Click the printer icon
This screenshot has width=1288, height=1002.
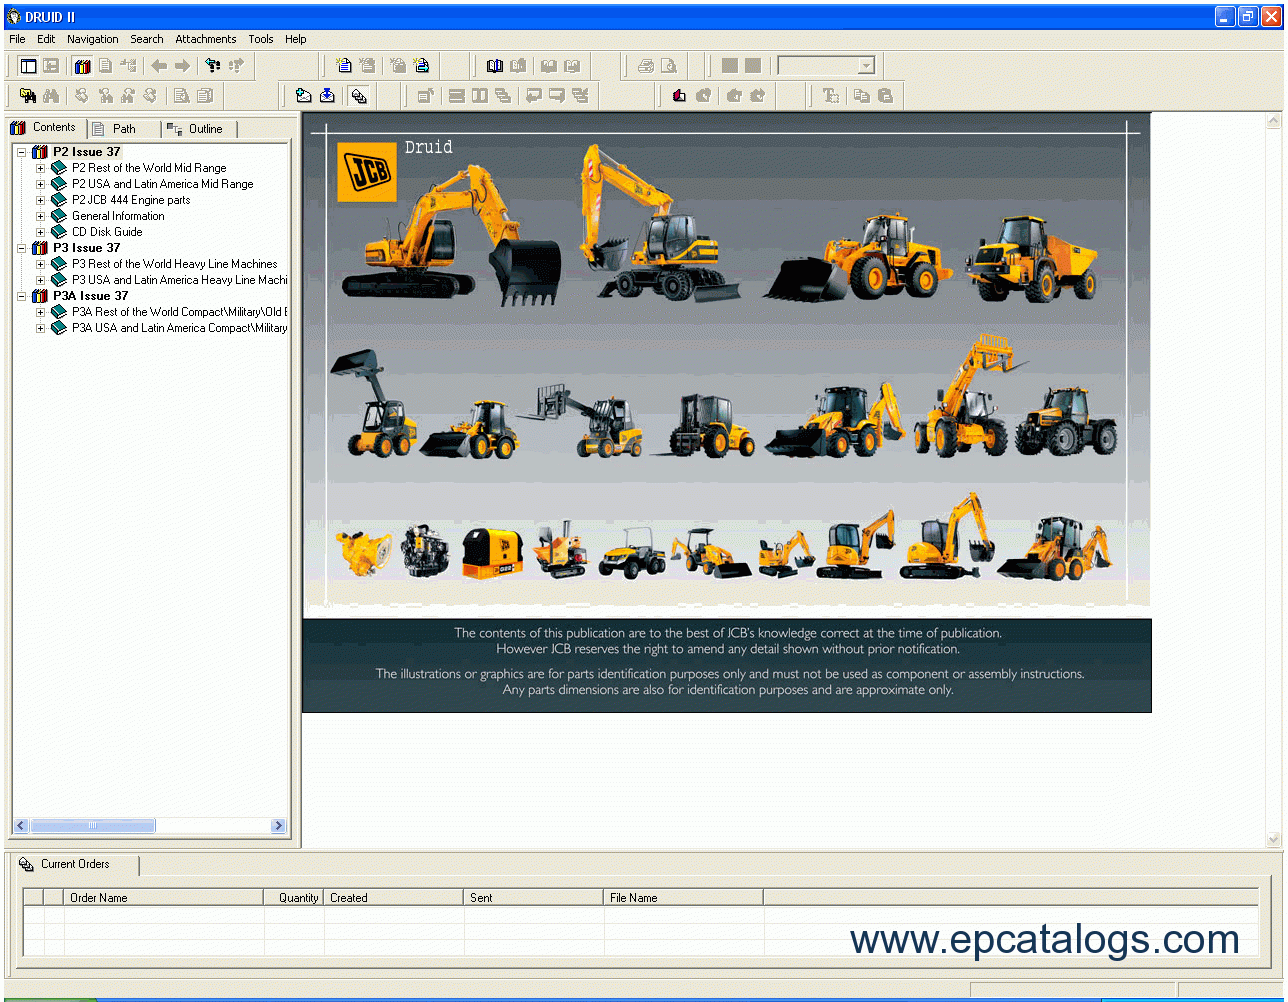tap(646, 66)
